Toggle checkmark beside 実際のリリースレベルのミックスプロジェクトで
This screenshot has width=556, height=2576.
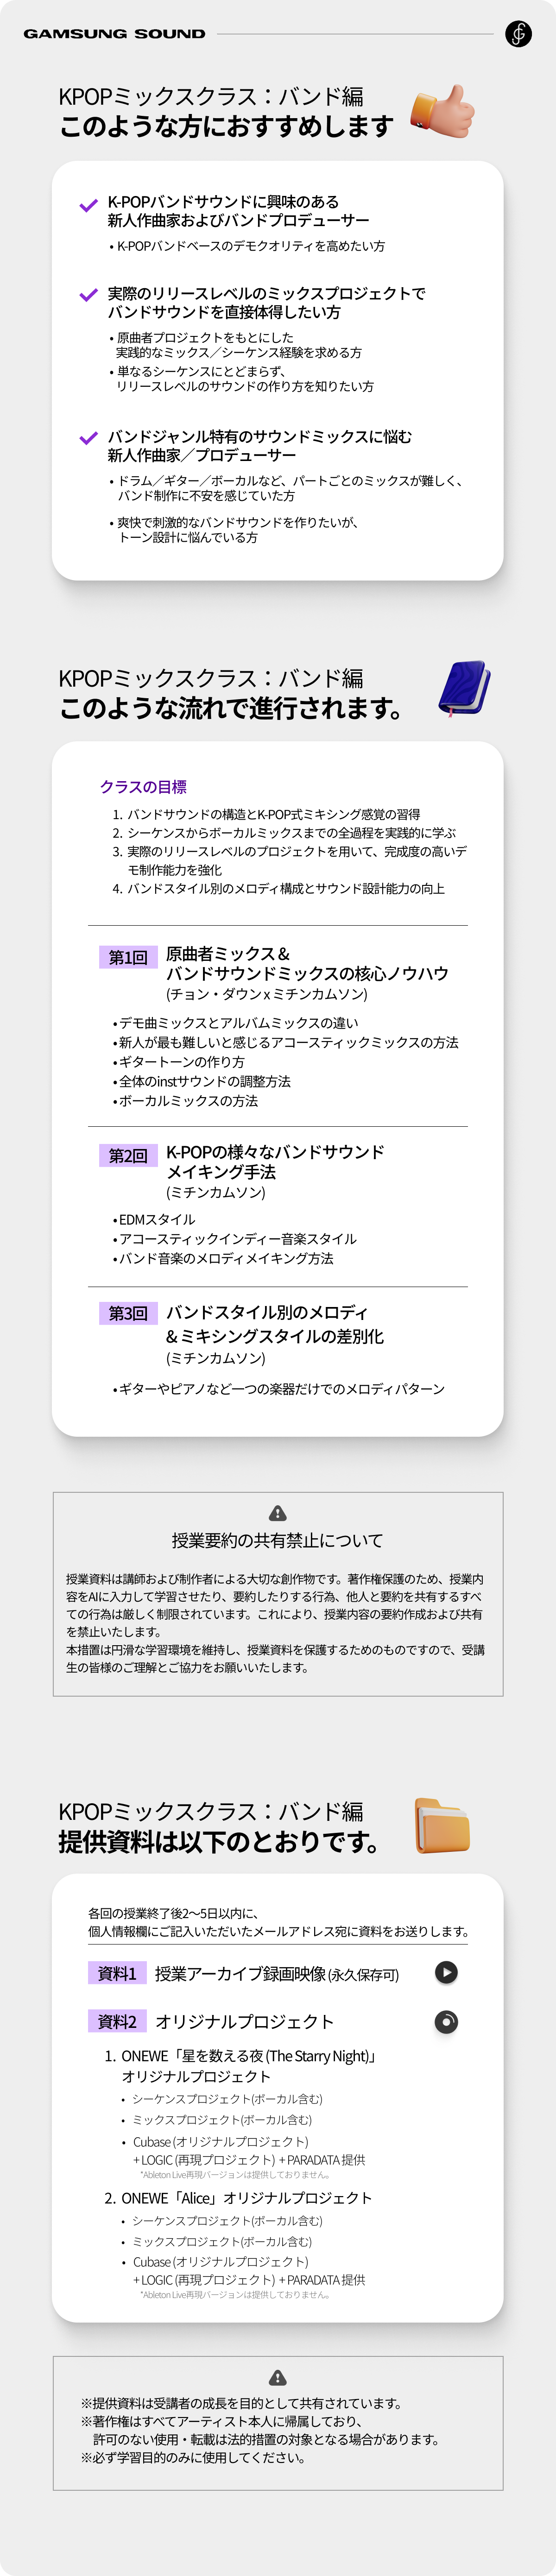point(88,295)
